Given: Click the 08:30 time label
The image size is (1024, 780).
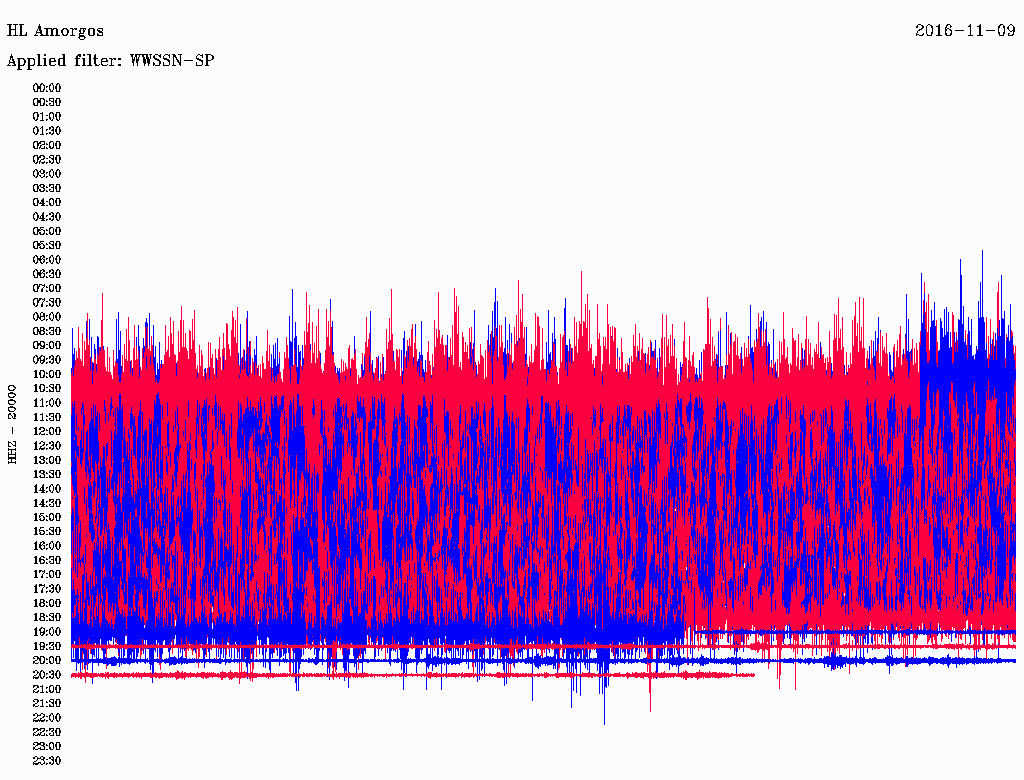Looking at the screenshot, I should point(47,331).
